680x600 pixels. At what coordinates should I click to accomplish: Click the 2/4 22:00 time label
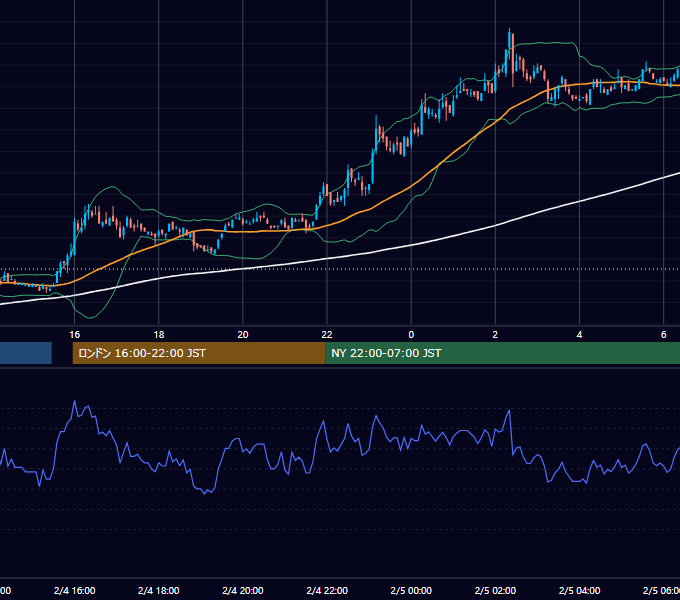click(327, 590)
